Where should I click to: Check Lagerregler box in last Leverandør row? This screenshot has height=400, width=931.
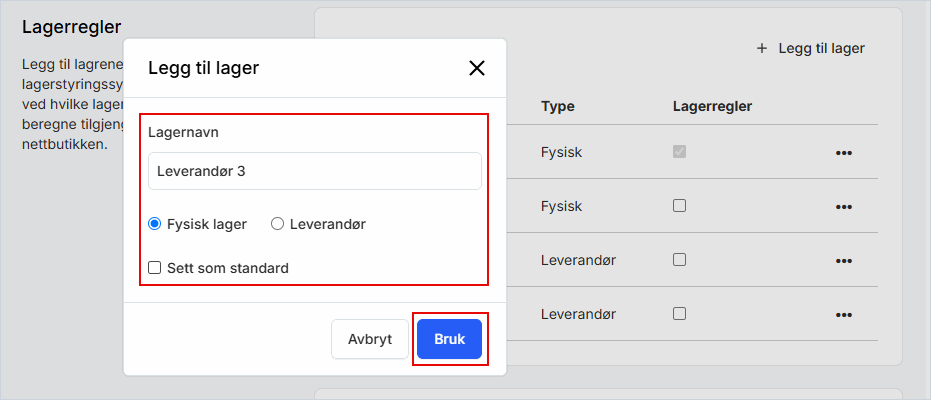680,313
